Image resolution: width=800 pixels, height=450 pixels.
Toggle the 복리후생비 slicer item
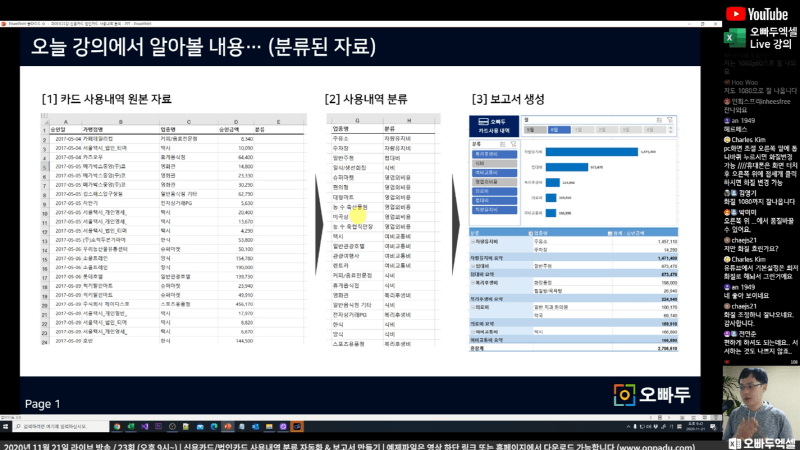tap(488, 154)
